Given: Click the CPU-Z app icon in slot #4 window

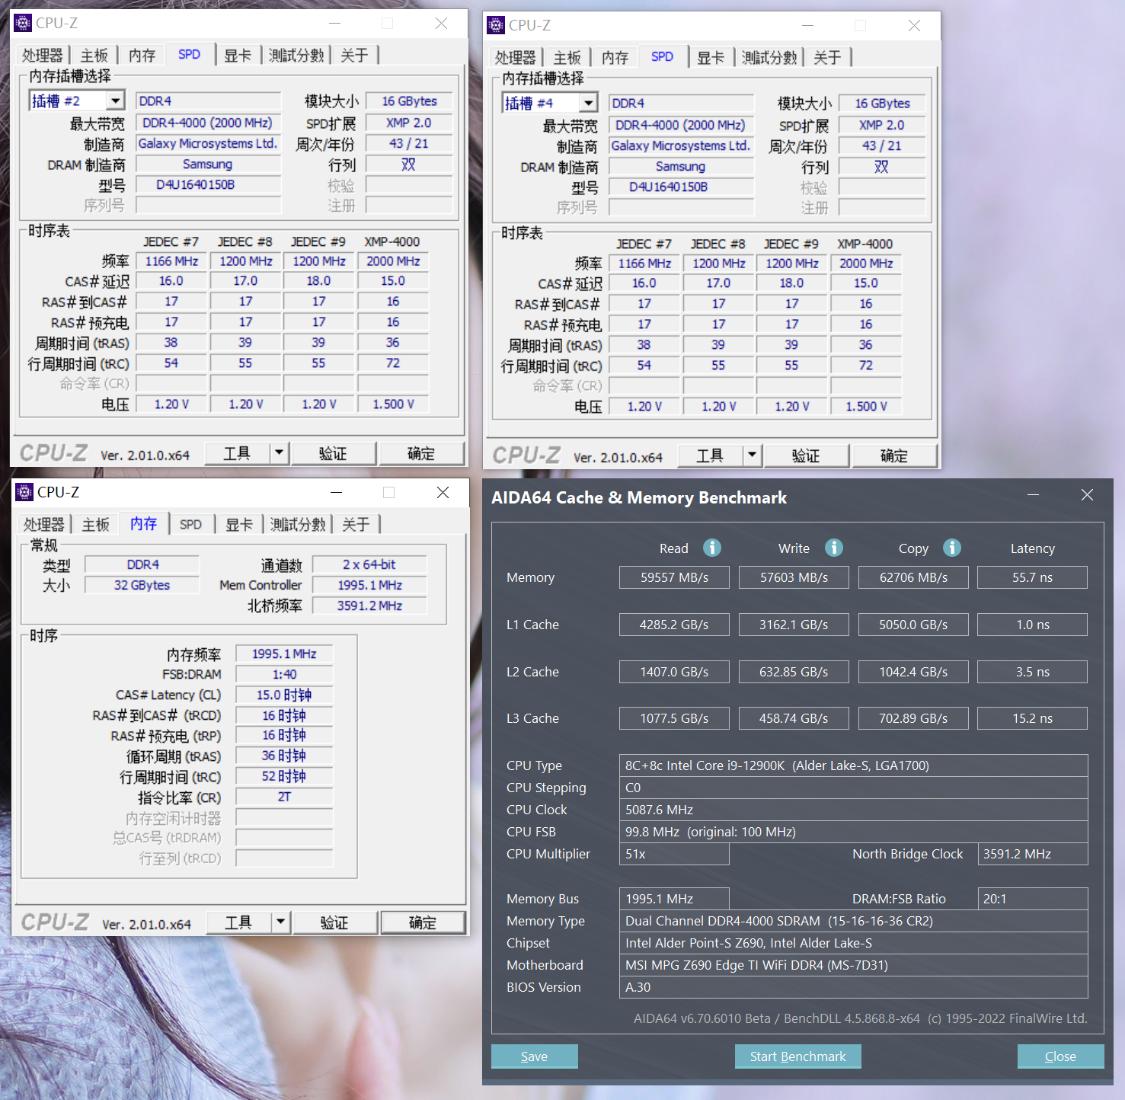Looking at the screenshot, I should [x=496, y=25].
